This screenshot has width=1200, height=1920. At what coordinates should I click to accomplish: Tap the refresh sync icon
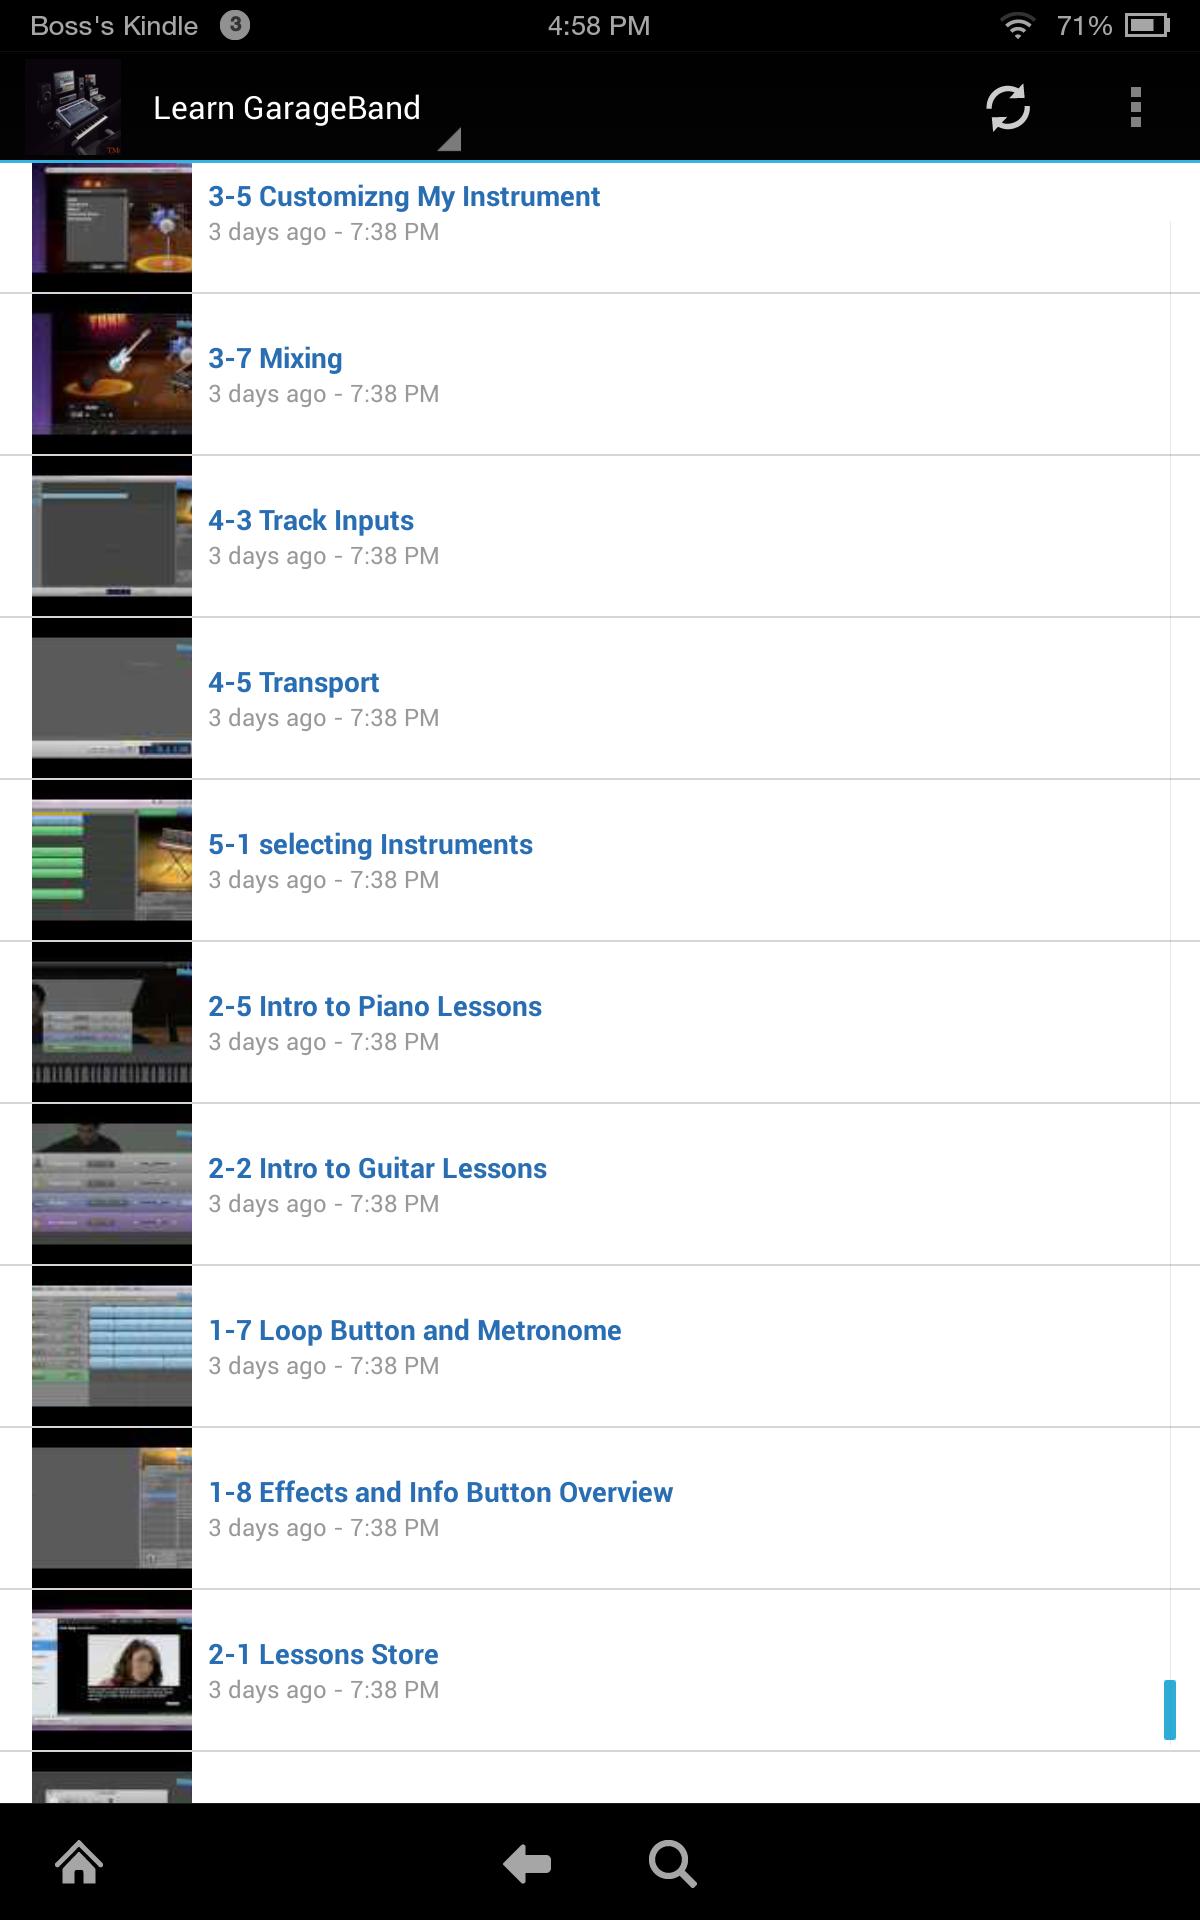1007,108
